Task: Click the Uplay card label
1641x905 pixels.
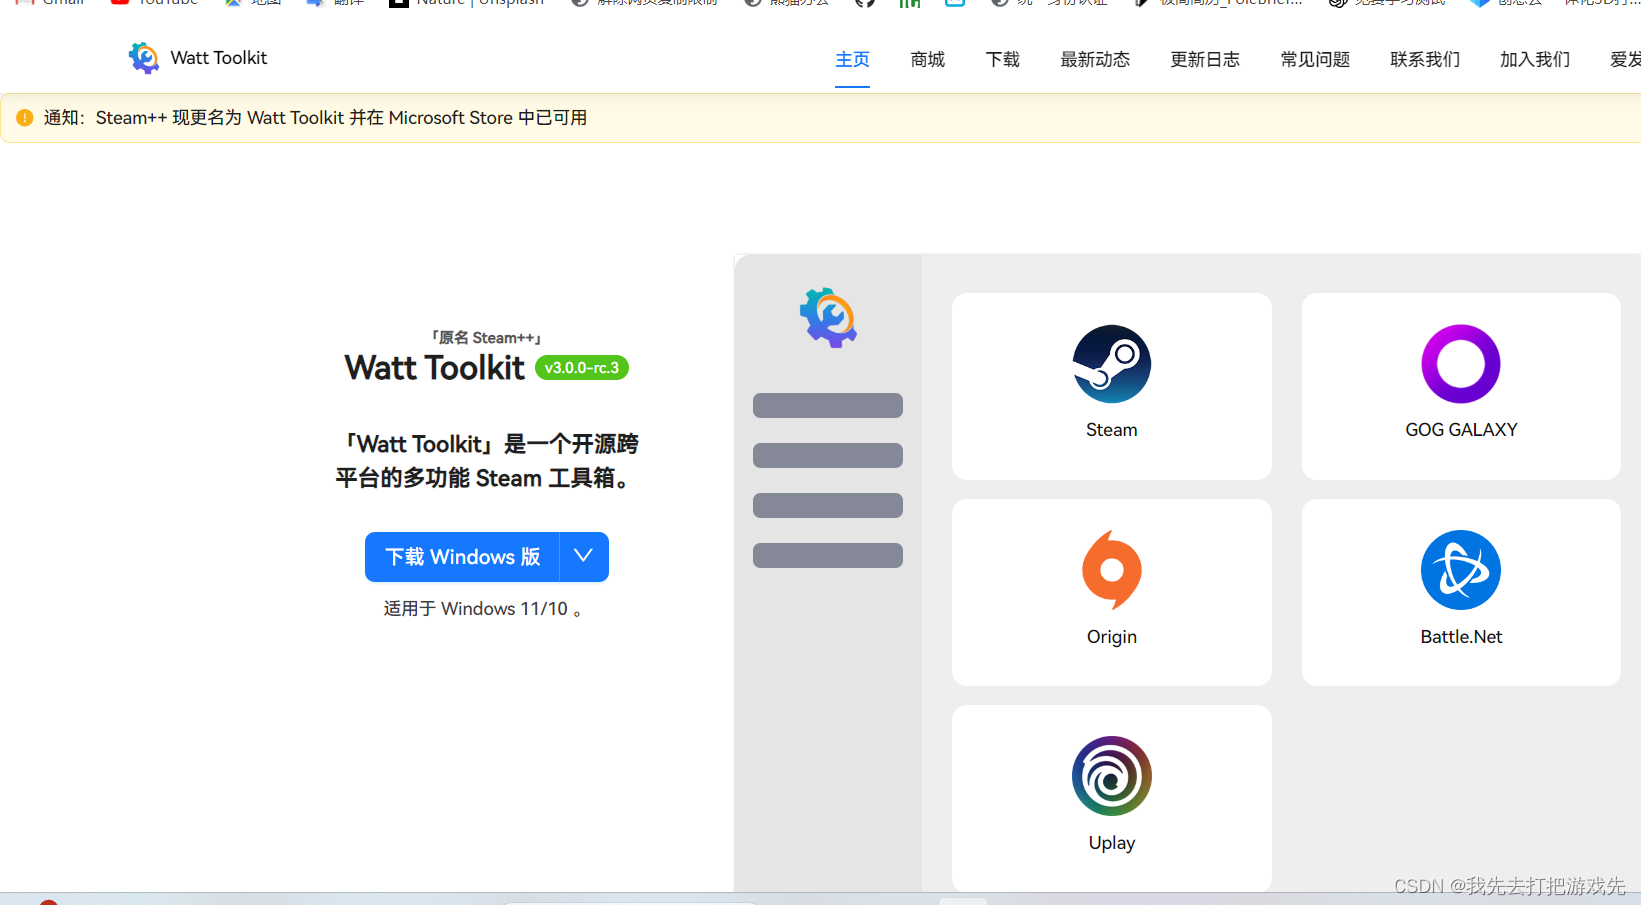Action: 1111,843
